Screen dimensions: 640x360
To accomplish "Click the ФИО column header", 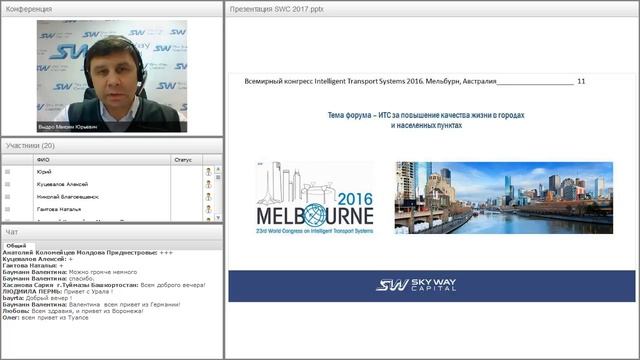I will pos(102,160).
